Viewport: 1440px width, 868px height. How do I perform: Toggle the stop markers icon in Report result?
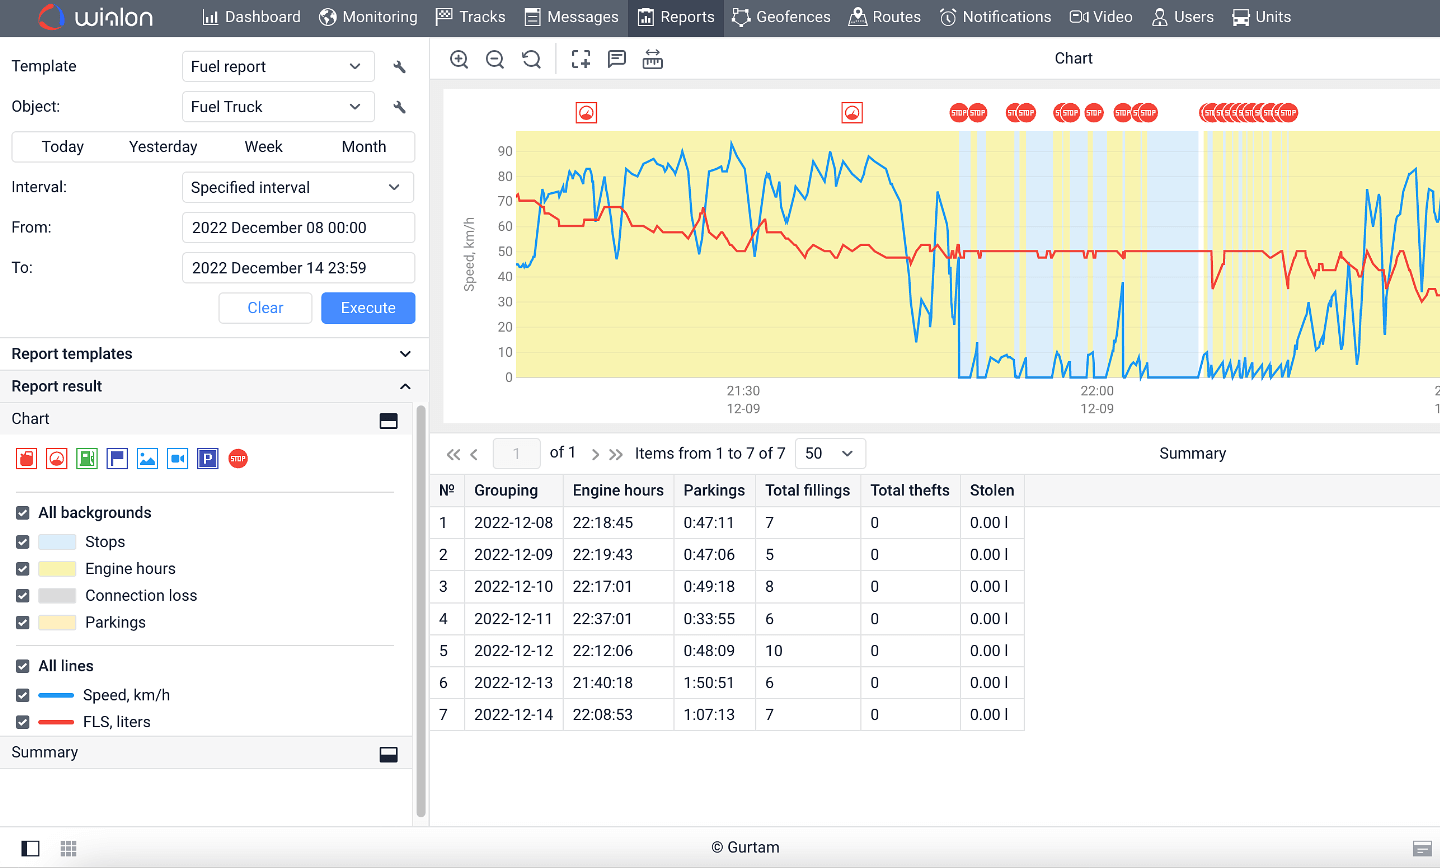[237, 458]
